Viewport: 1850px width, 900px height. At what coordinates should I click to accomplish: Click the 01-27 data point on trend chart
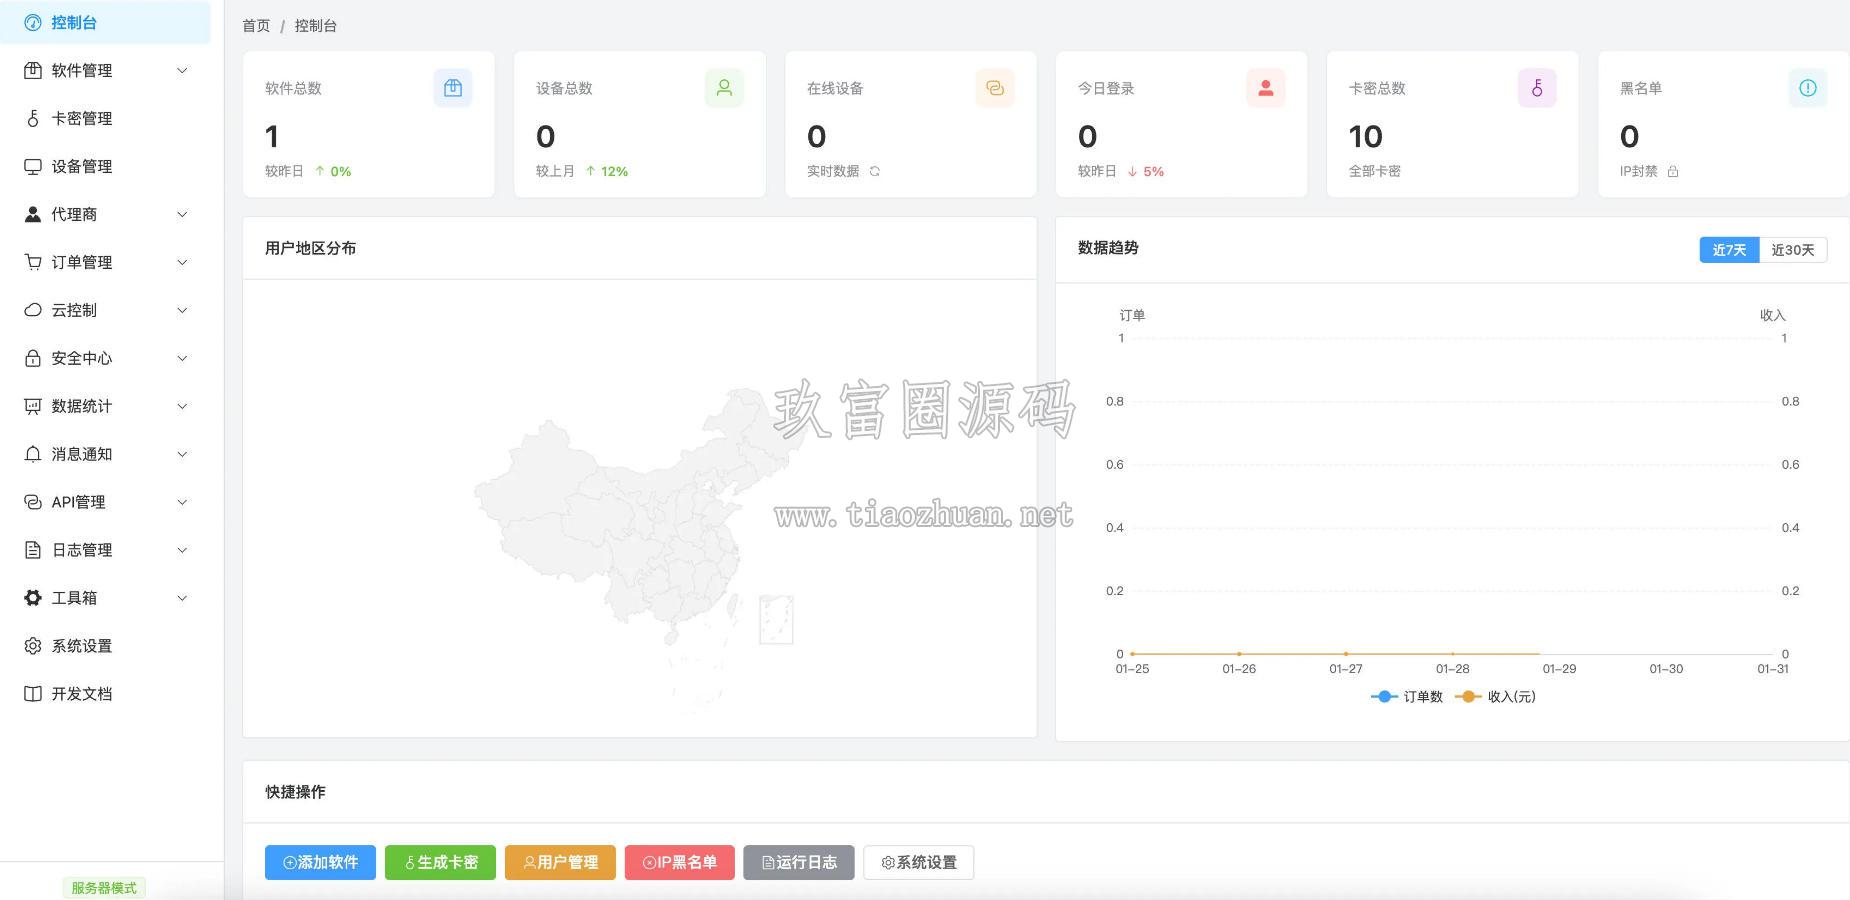click(1346, 654)
